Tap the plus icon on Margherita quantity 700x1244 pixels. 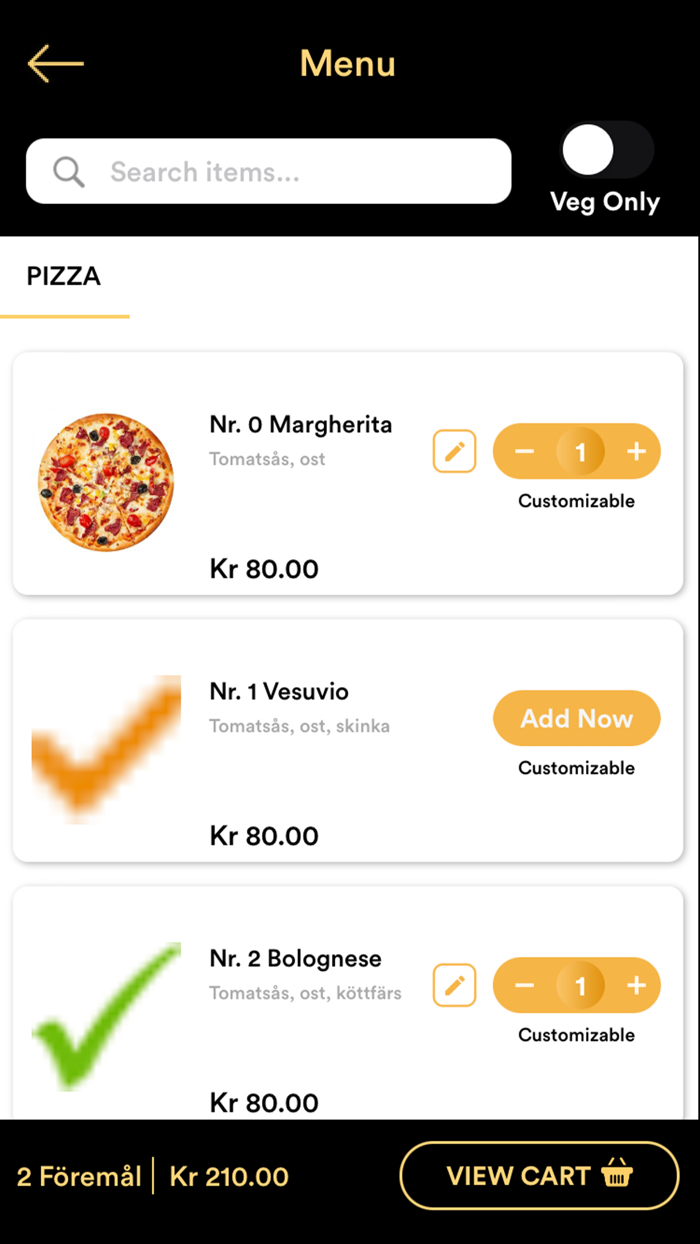(x=636, y=451)
